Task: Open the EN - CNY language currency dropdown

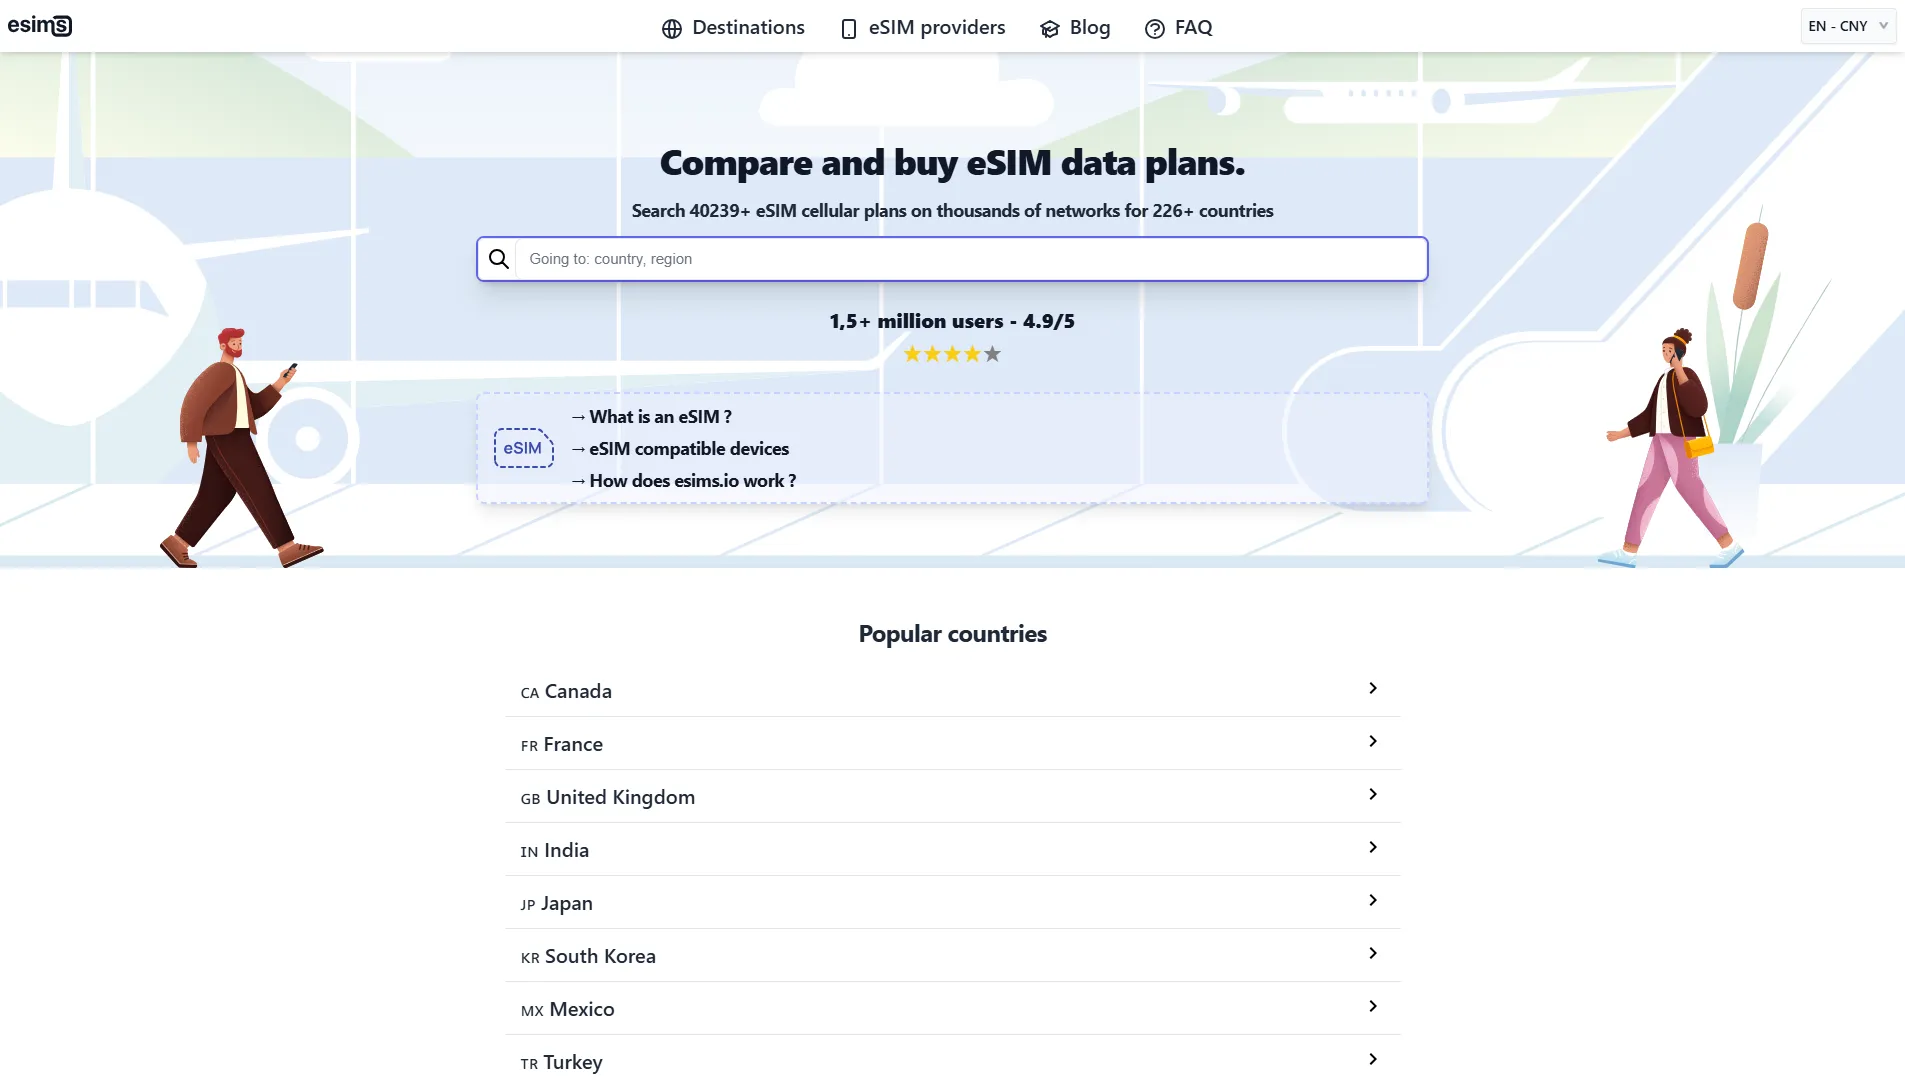Action: 1848,26
